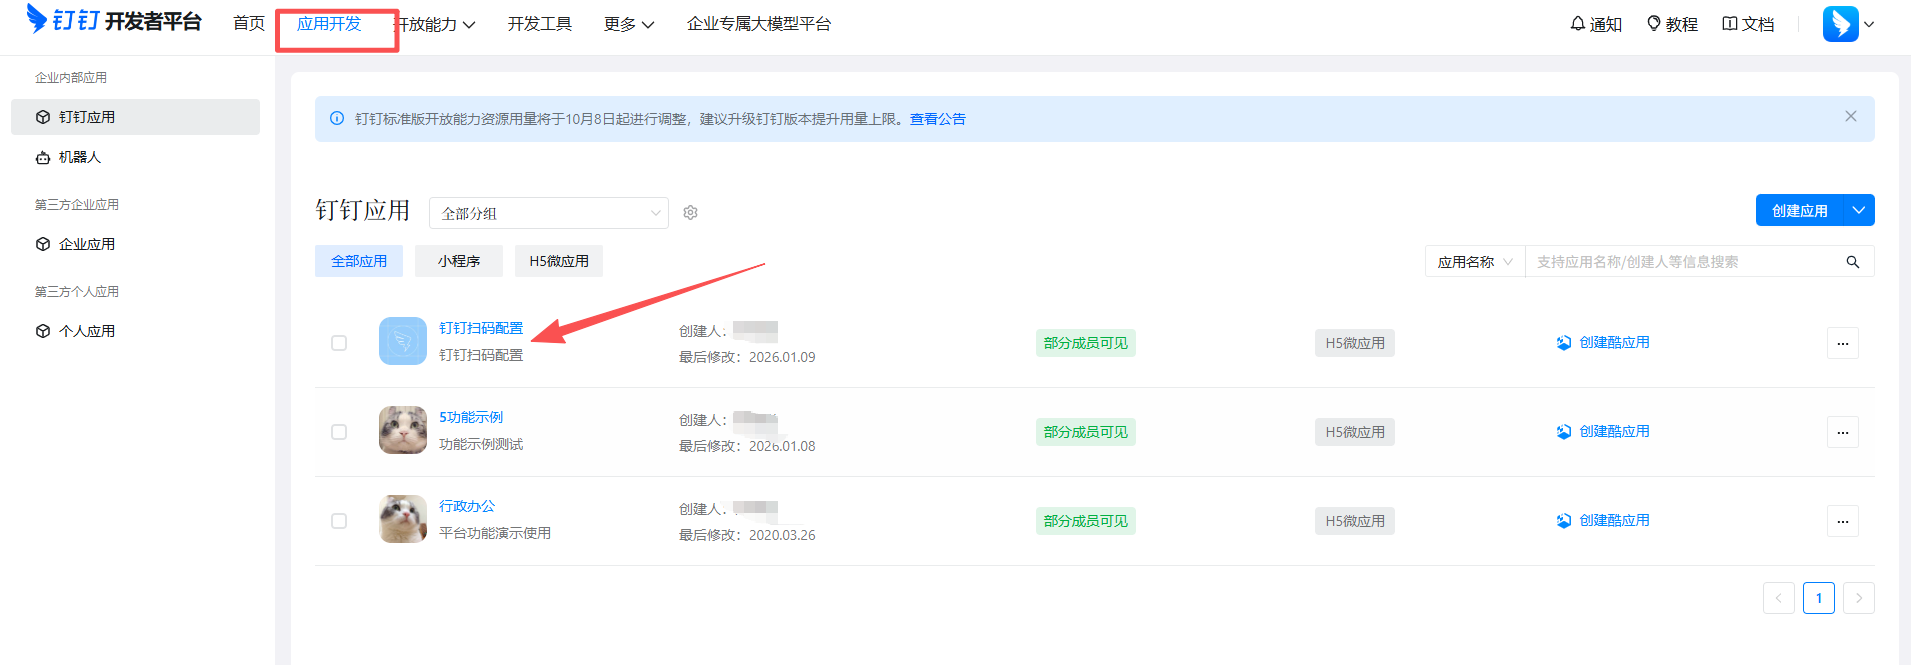The width and height of the screenshot is (1911, 665).
Task: Click the gear icon beside group selector
Action: (x=690, y=212)
